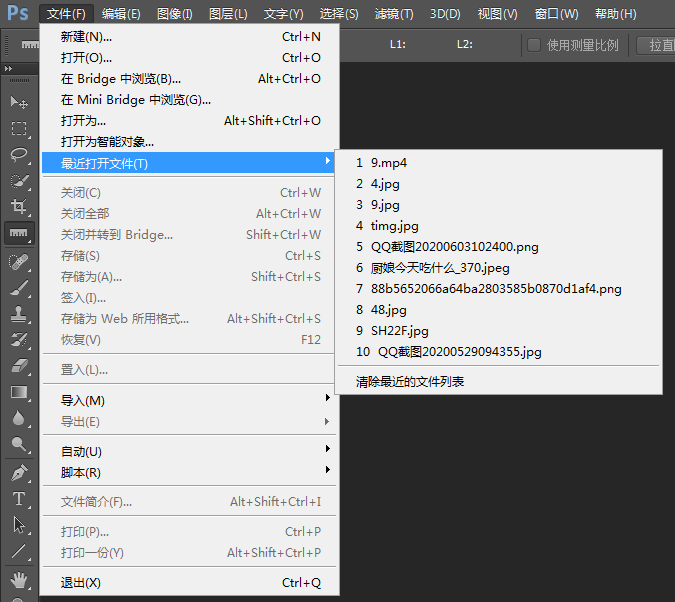Choose 打开为... menu entry
The width and height of the screenshot is (675, 602).
coord(188,121)
